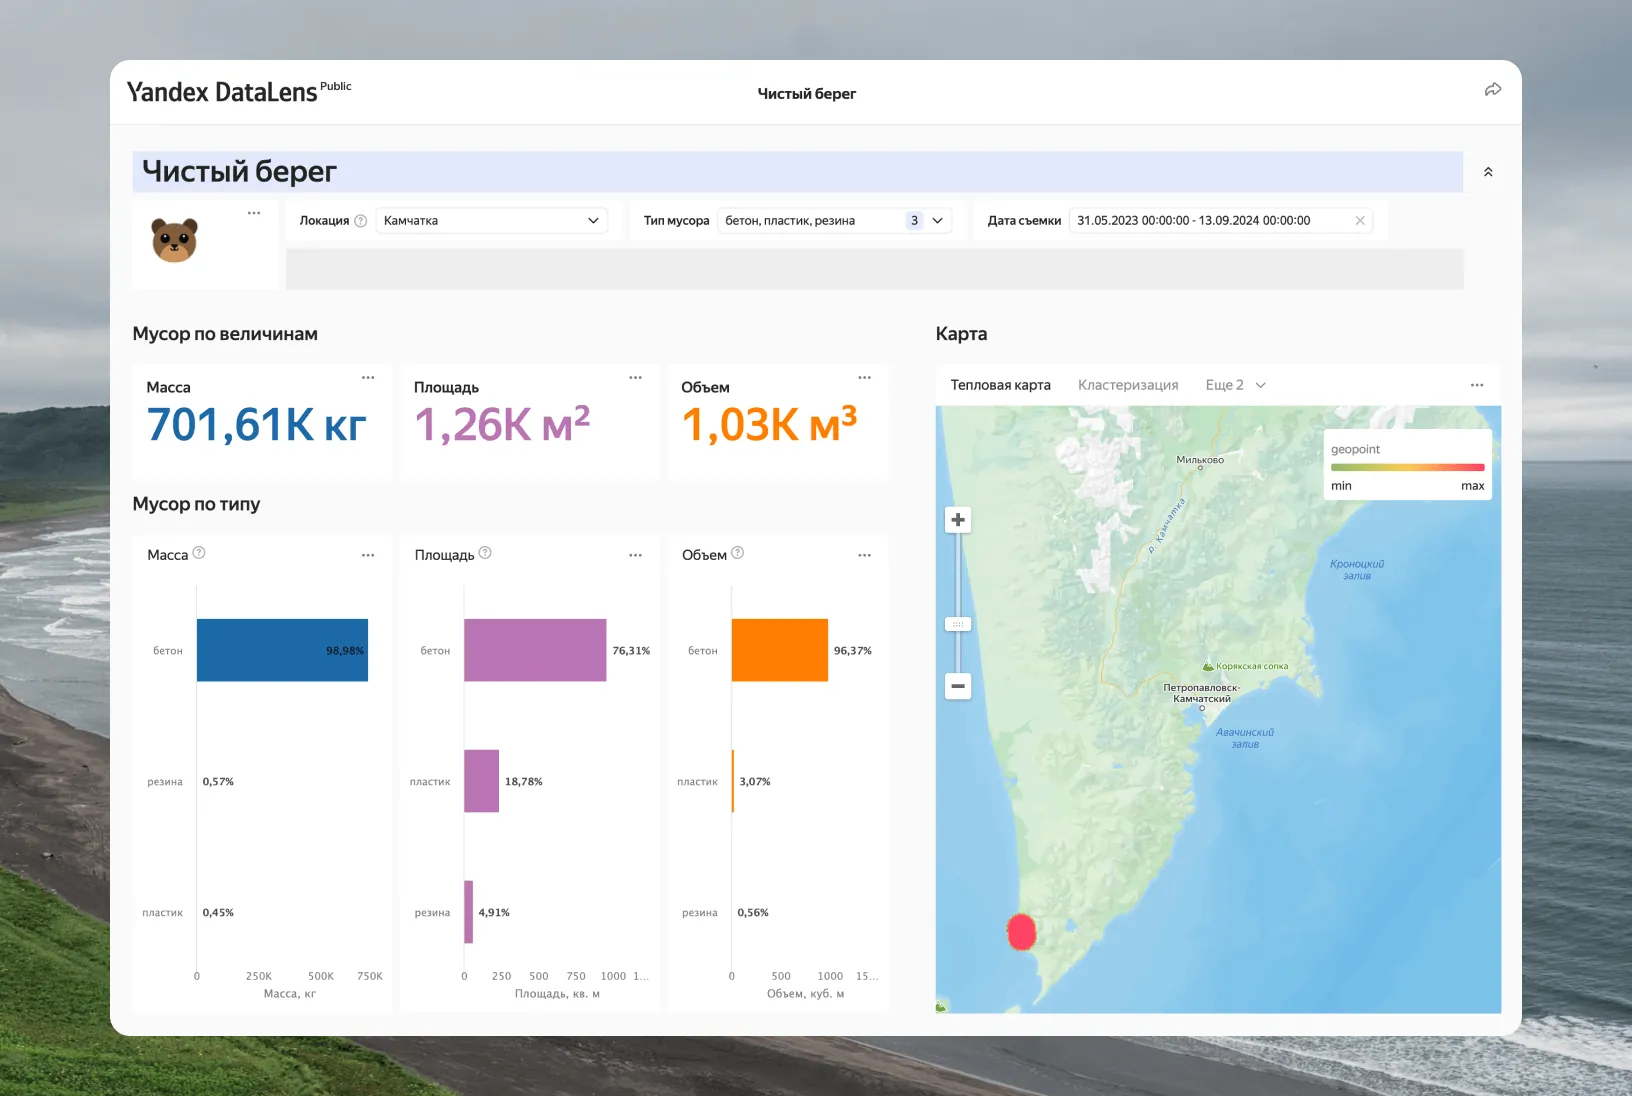This screenshot has width=1632, height=1096.
Task: Open the Локация dropdown showing Камчатка
Action: [491, 221]
